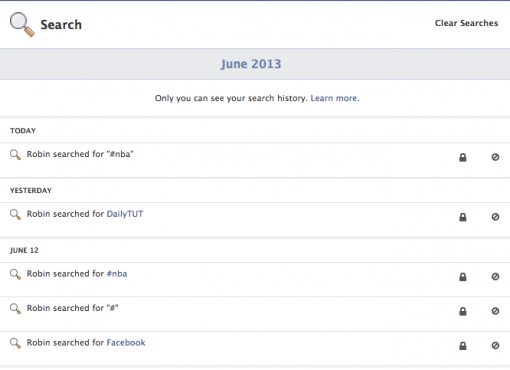Click the large Search magnifier icon in header

pyautogui.click(x=22, y=24)
